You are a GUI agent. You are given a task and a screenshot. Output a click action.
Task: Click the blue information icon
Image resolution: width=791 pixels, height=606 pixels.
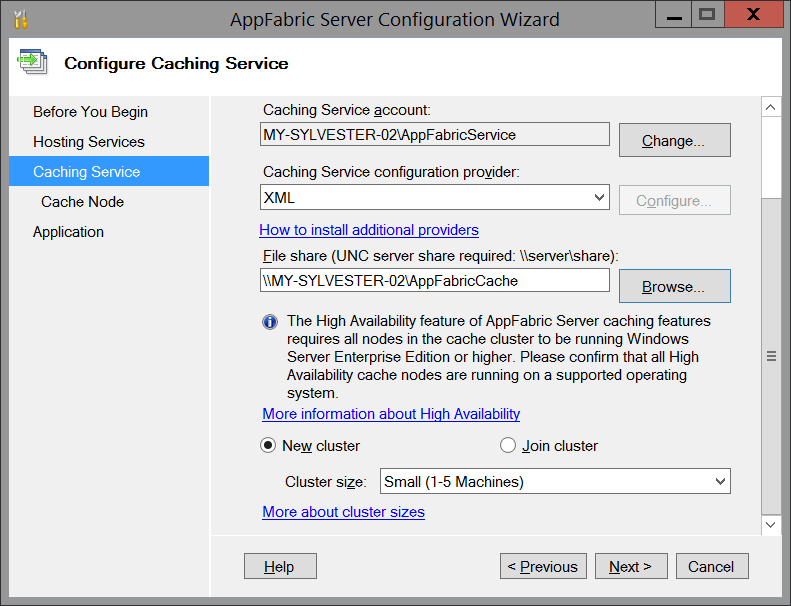[270, 322]
